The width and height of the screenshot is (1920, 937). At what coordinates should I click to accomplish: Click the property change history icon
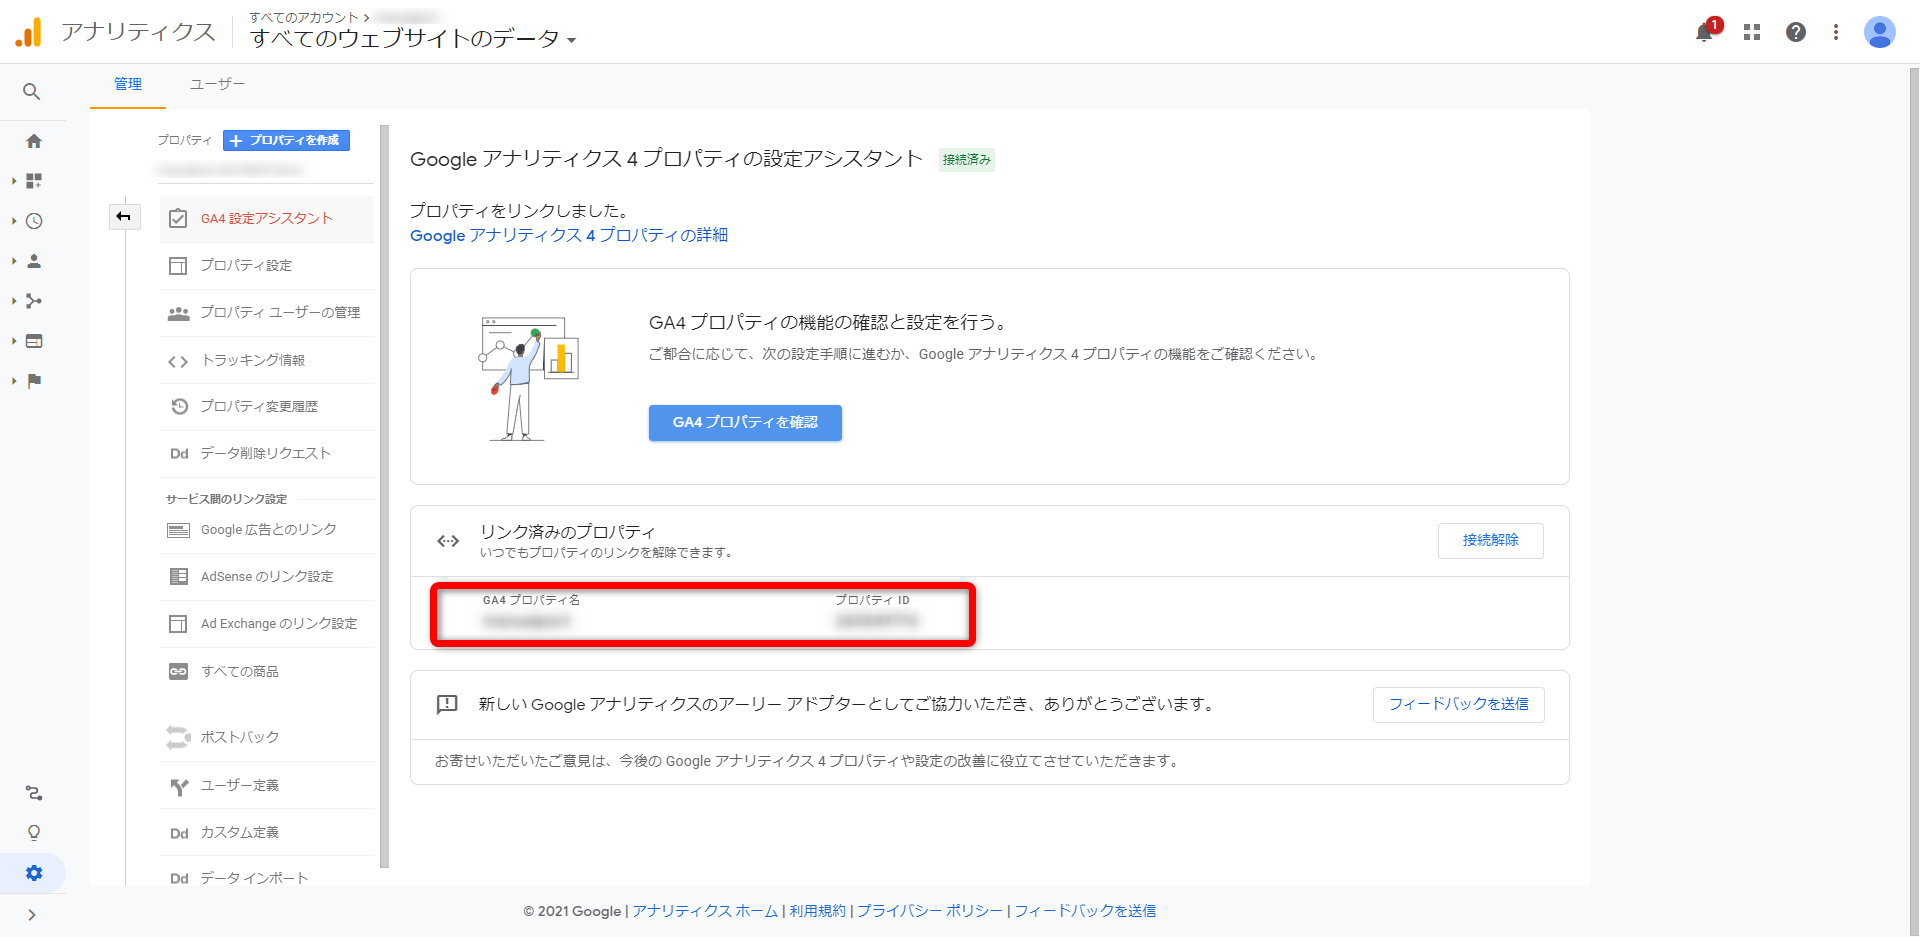click(179, 407)
